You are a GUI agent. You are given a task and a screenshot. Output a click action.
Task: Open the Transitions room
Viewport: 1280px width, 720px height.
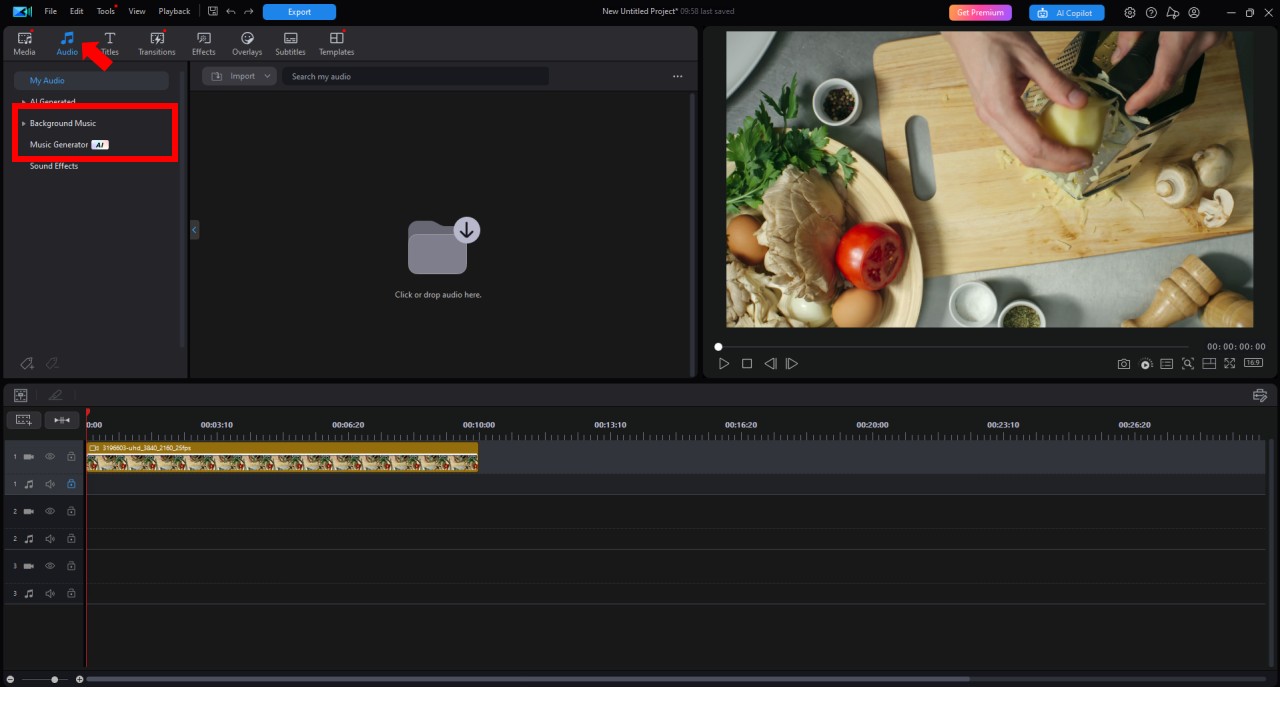[x=157, y=43]
